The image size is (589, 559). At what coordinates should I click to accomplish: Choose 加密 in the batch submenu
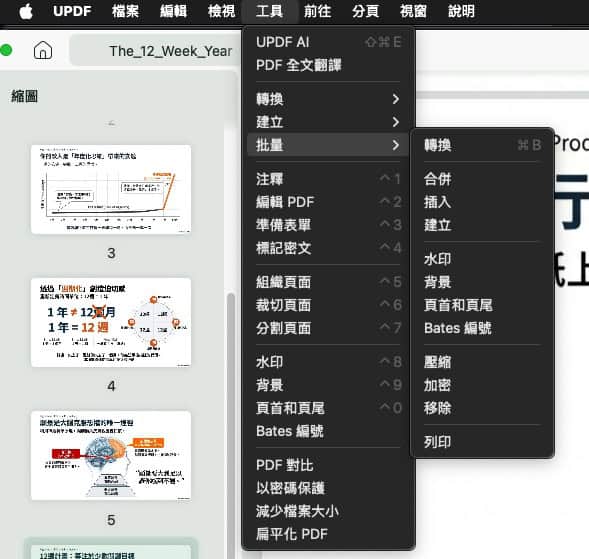click(482, 385)
